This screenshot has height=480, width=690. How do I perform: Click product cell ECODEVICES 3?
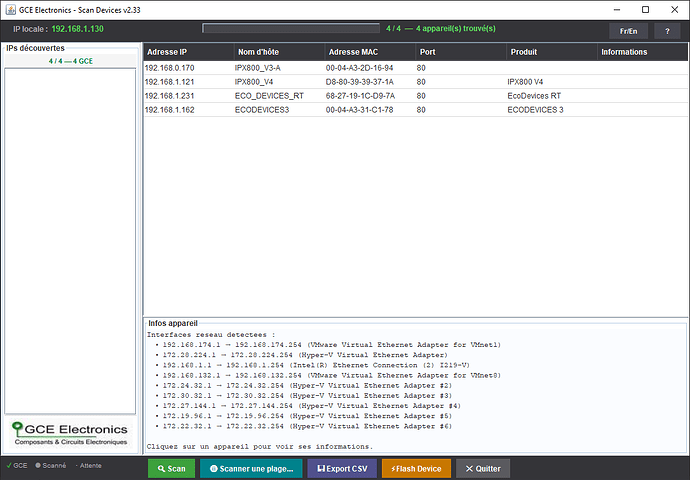click(x=535, y=110)
